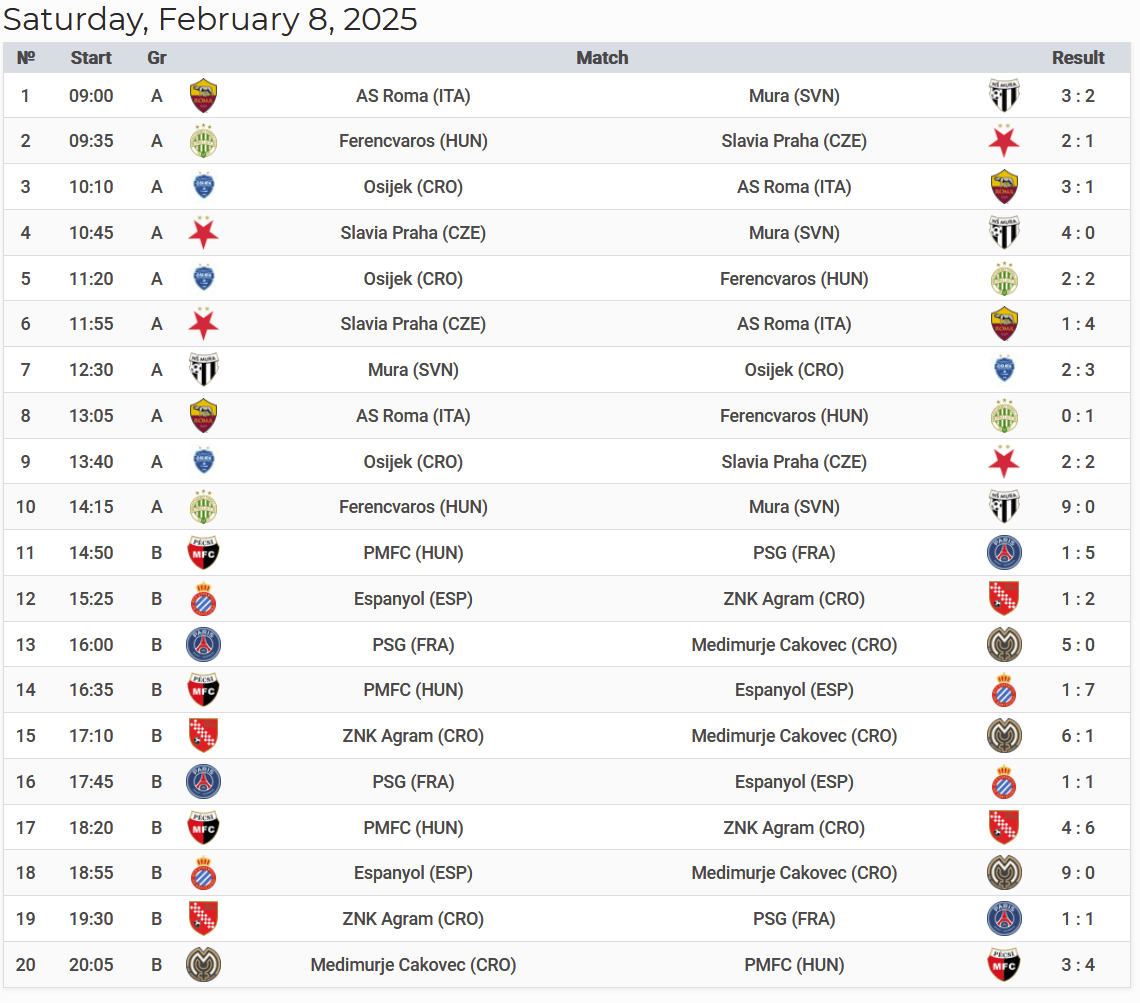Click the 9 : 0 result of match 10
This screenshot has width=1140, height=1003.
1078,507
